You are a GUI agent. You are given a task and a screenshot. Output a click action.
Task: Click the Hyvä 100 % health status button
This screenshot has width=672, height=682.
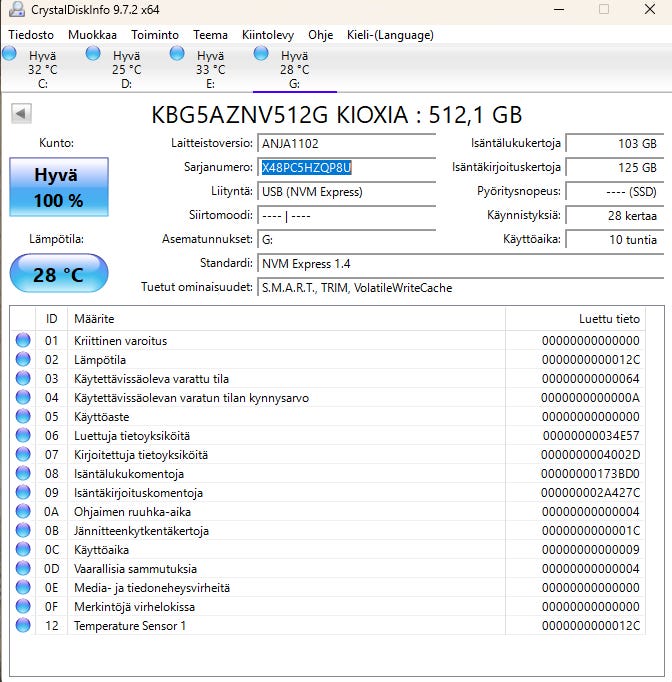[58, 187]
